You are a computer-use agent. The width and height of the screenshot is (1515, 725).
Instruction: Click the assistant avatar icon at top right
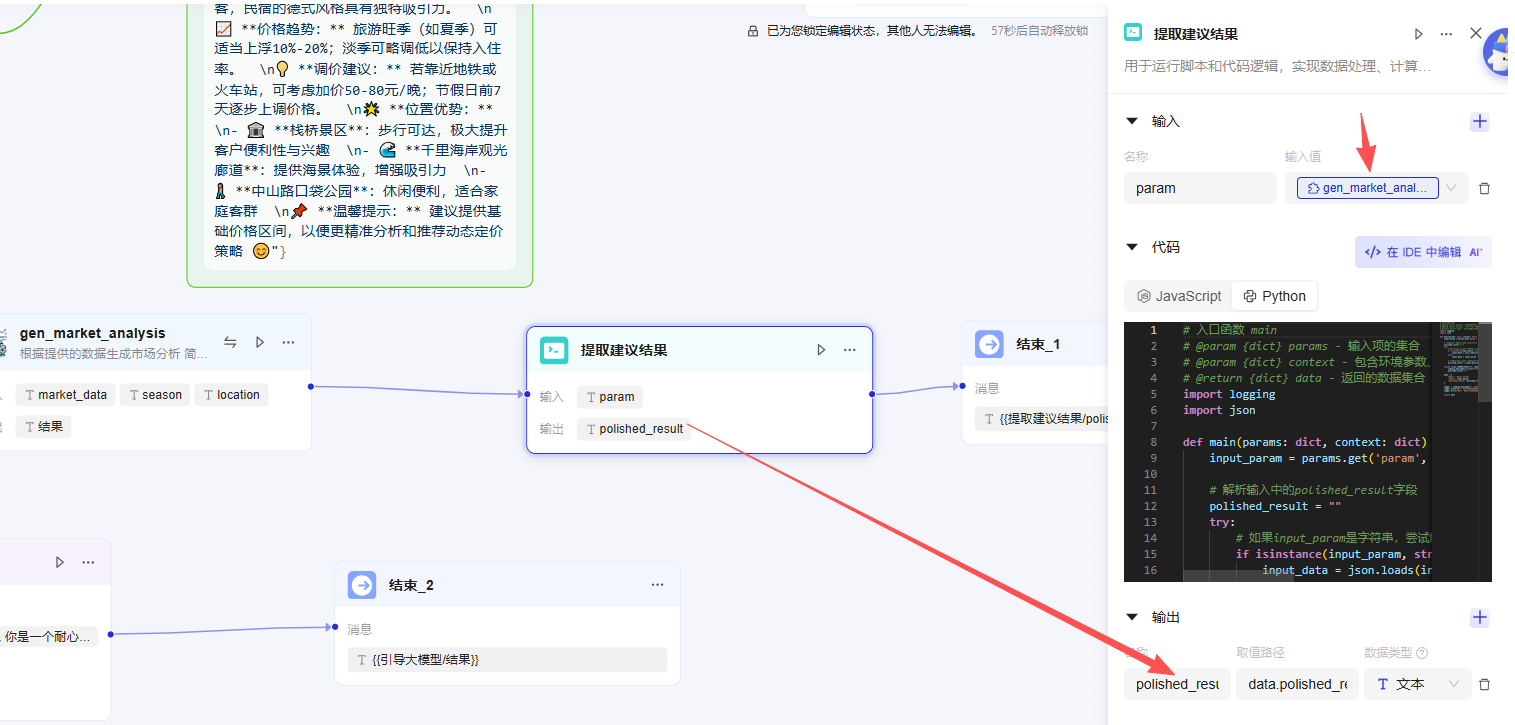pos(1498,52)
